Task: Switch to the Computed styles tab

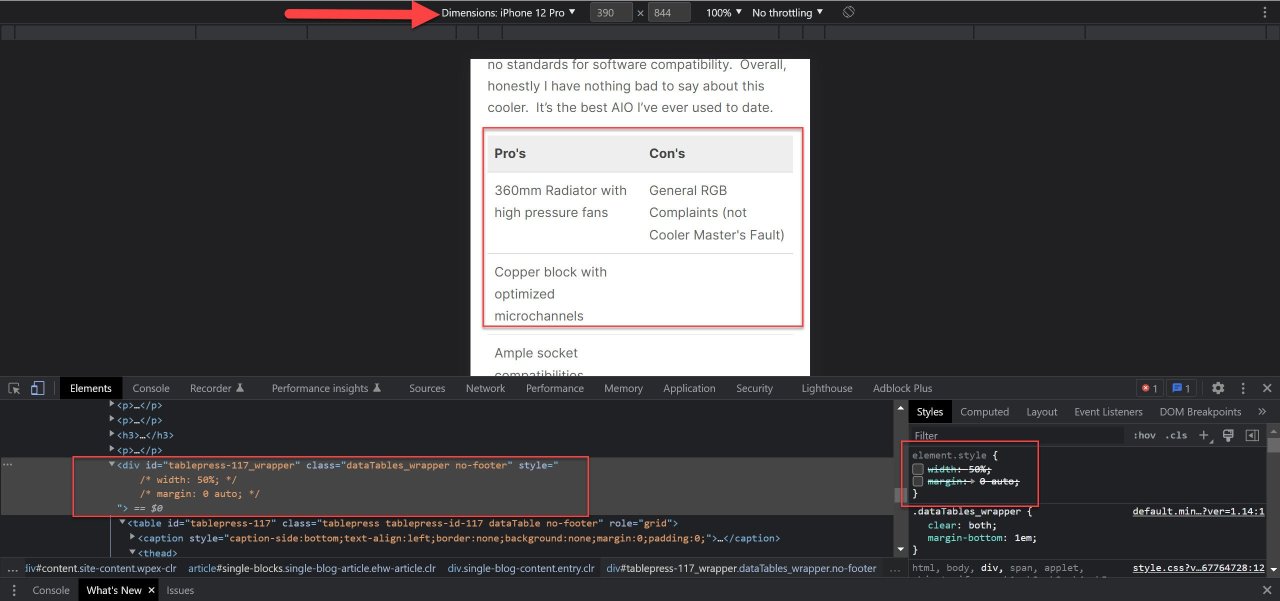Action: [984, 412]
